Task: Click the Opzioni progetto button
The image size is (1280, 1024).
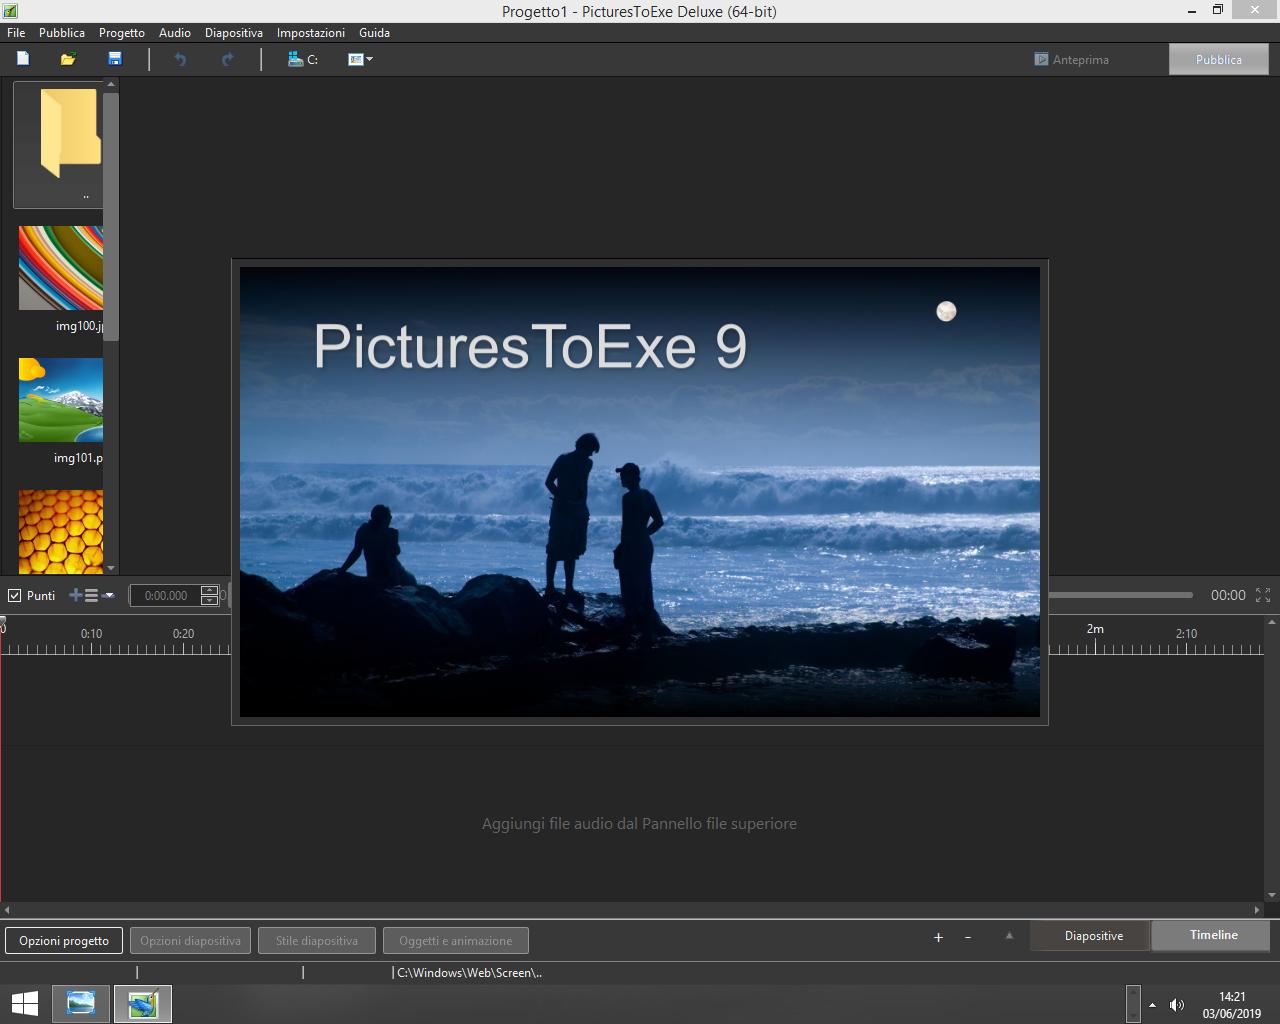Action: point(64,940)
